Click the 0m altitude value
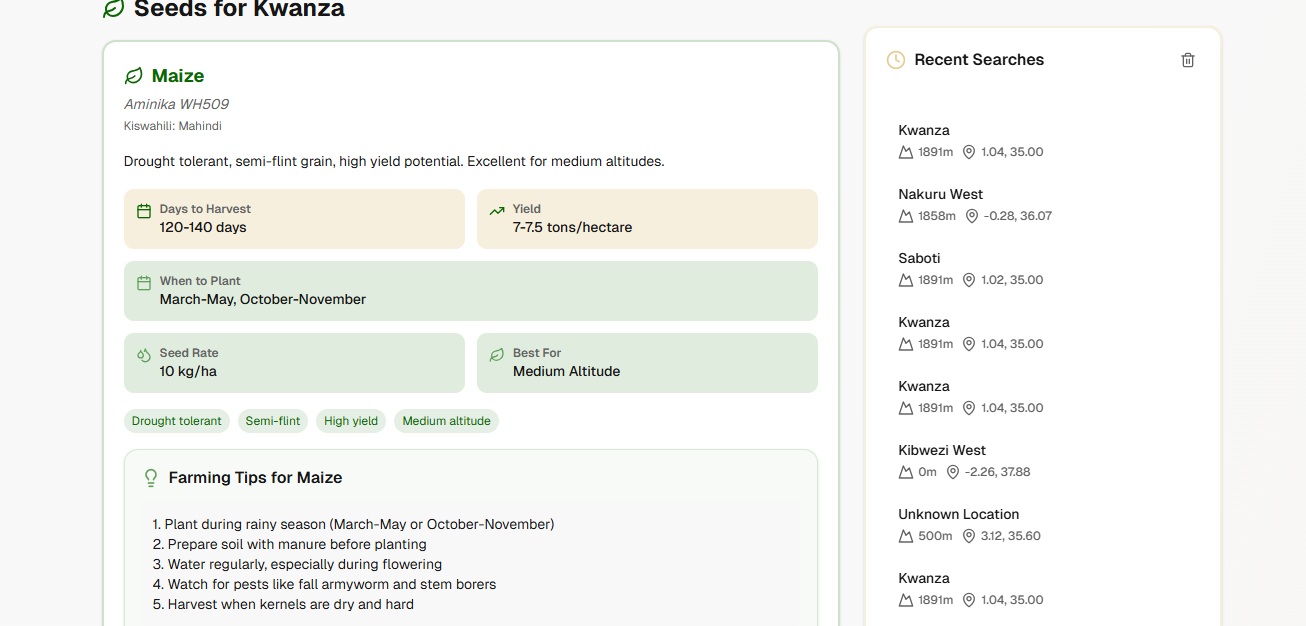Screen dimensions: 1306x626 click(928, 472)
